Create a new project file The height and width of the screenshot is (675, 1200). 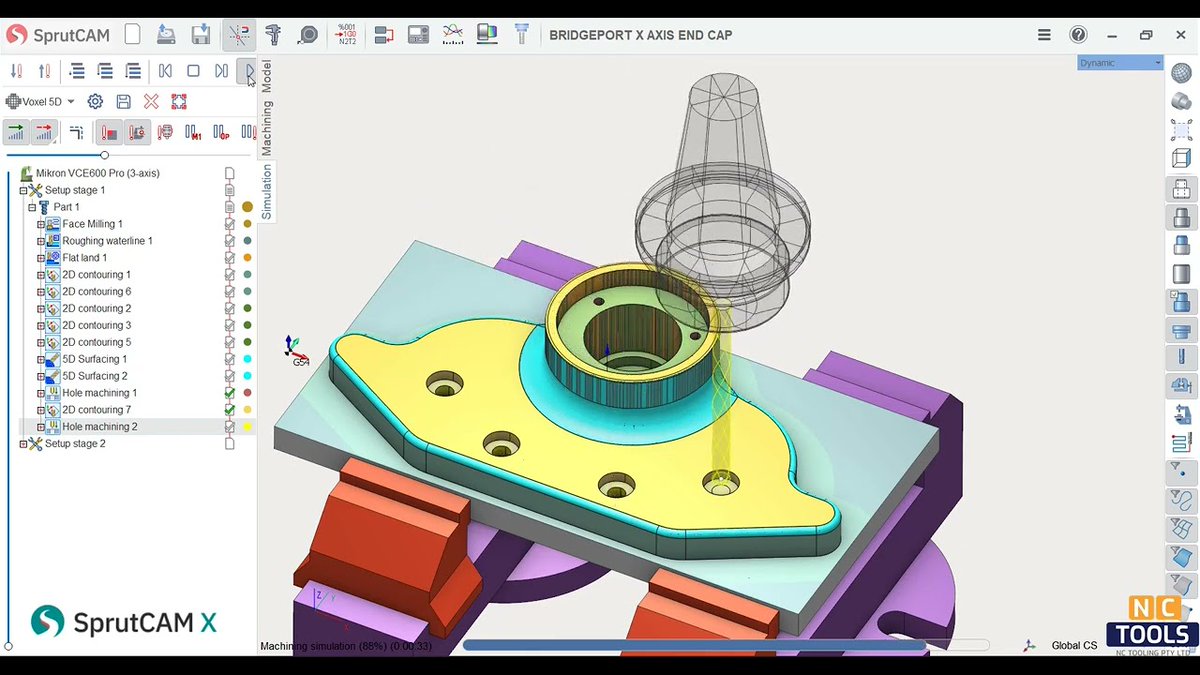132,35
